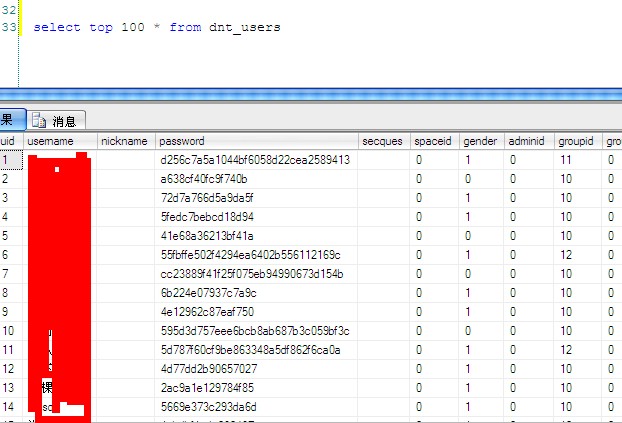Viewport: 622px width, 423px height.
Task: Click the adminid column header
Action: point(529,141)
